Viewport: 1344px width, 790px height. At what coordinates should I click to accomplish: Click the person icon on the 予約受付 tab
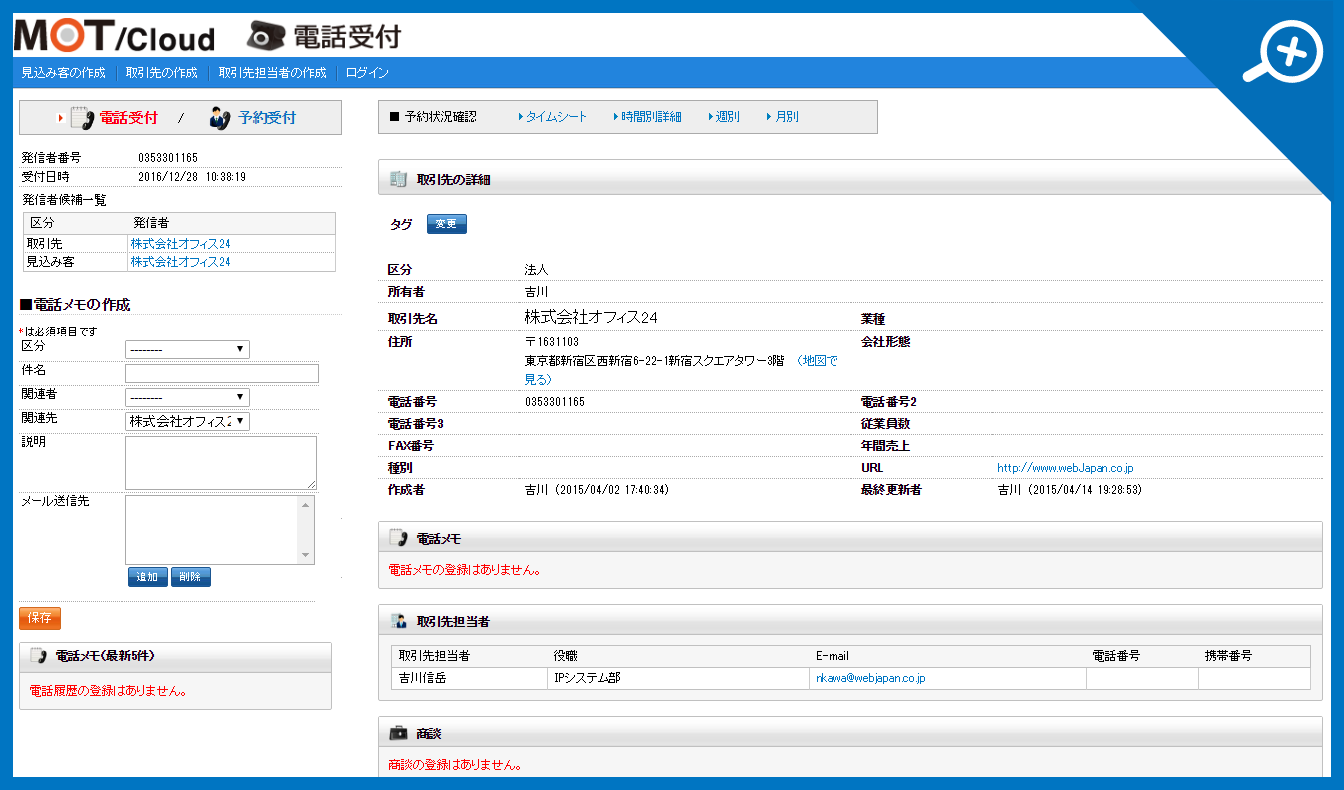pyautogui.click(x=218, y=117)
